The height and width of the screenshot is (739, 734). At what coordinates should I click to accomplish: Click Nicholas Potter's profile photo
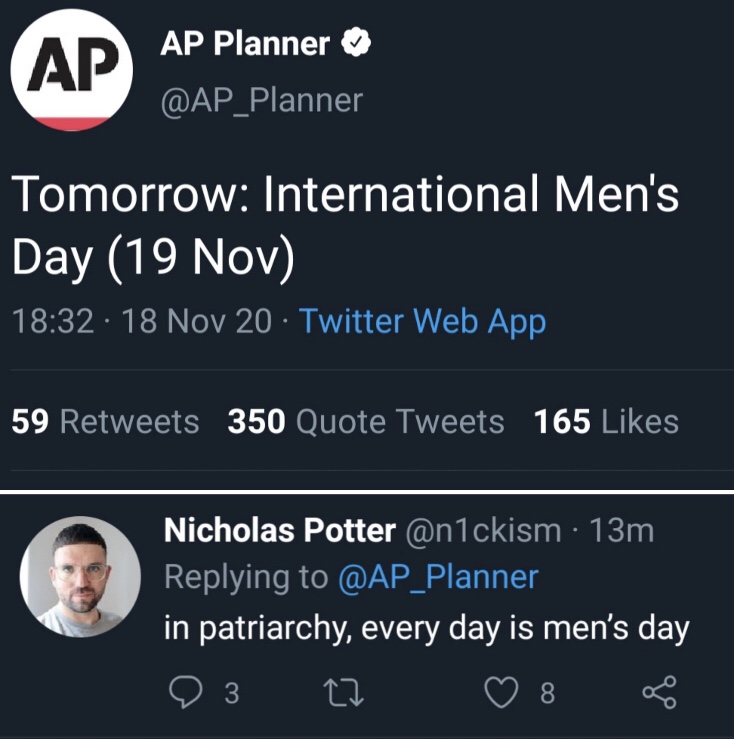point(80,576)
